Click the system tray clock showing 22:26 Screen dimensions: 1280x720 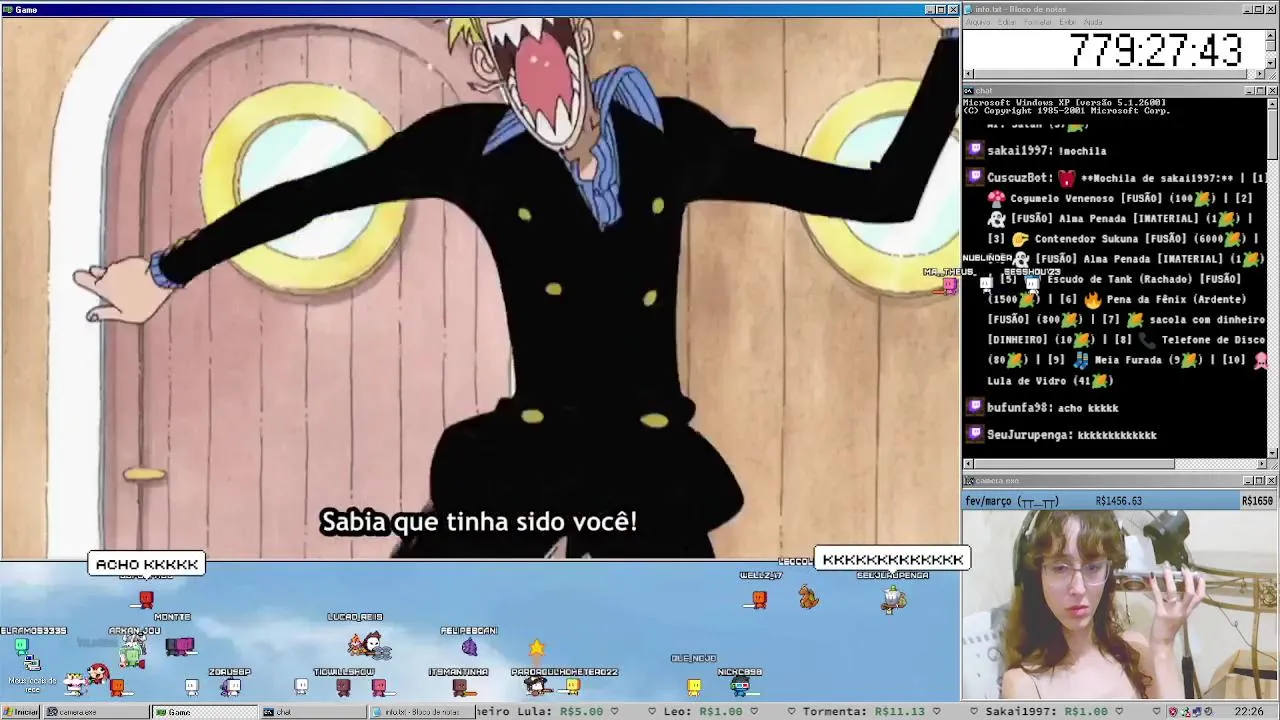tap(1249, 712)
